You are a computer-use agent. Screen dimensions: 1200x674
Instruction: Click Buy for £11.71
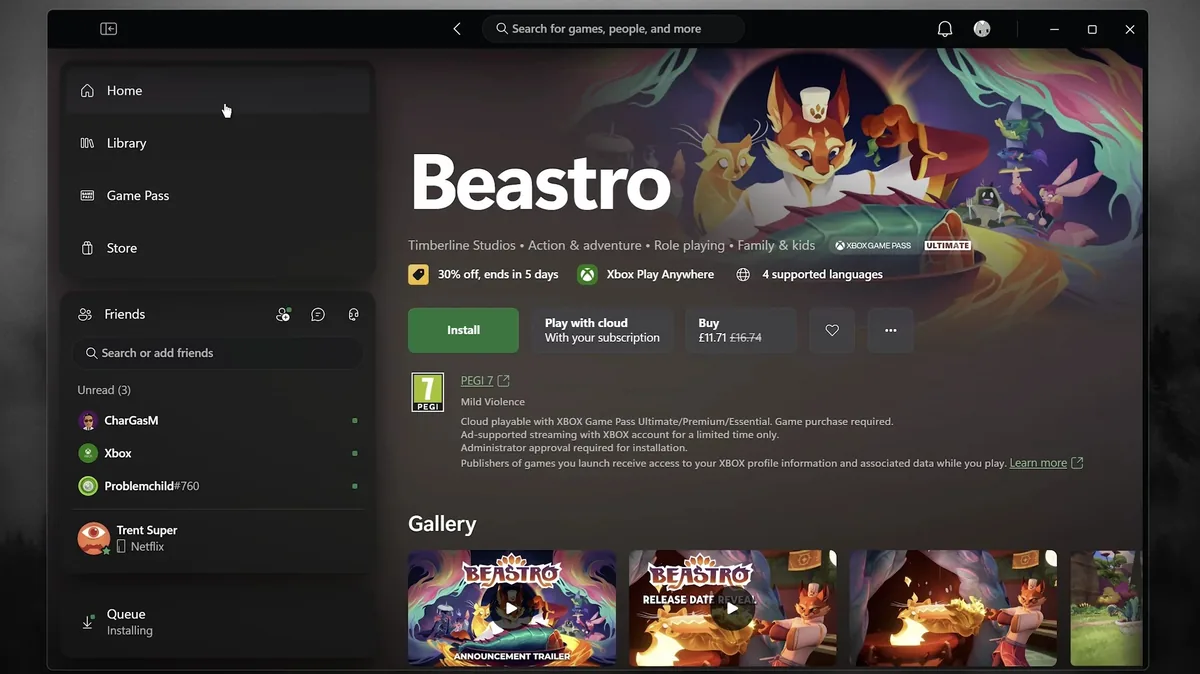pyautogui.click(x=741, y=330)
